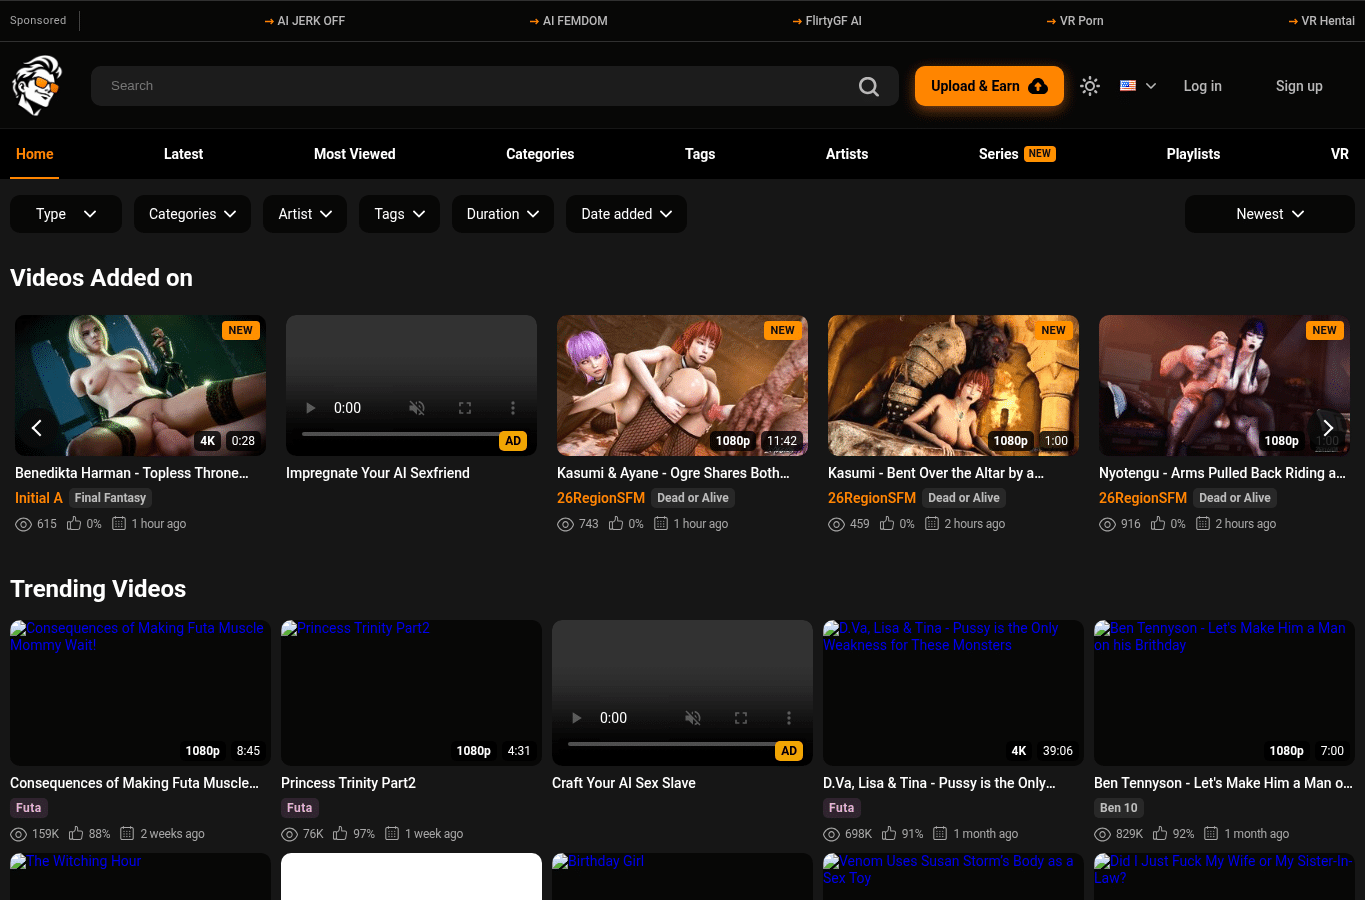Image resolution: width=1365 pixels, height=900 pixels.
Task: Click the Final Fantasy tag
Action: 110,498
